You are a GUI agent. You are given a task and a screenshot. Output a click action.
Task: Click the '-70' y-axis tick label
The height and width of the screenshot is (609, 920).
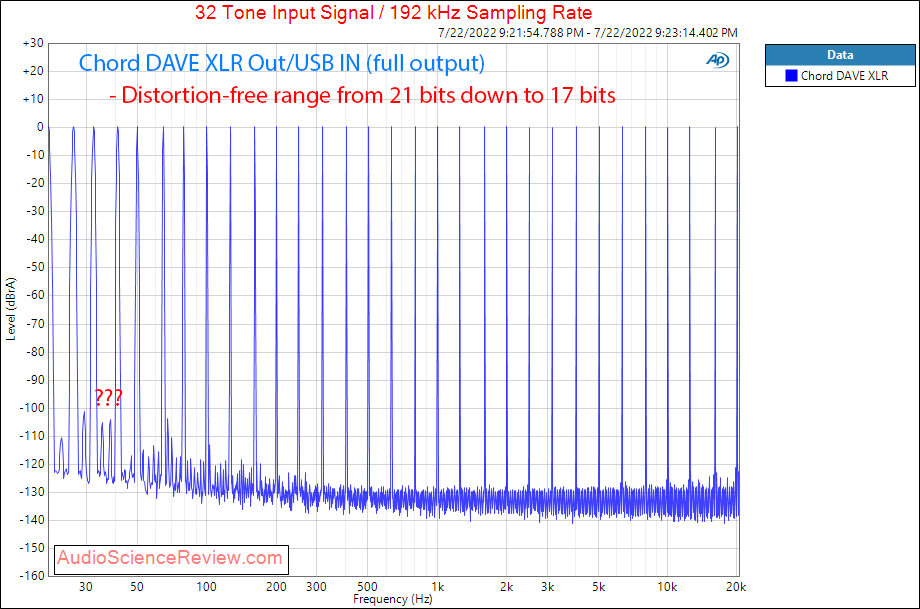(x=35, y=323)
